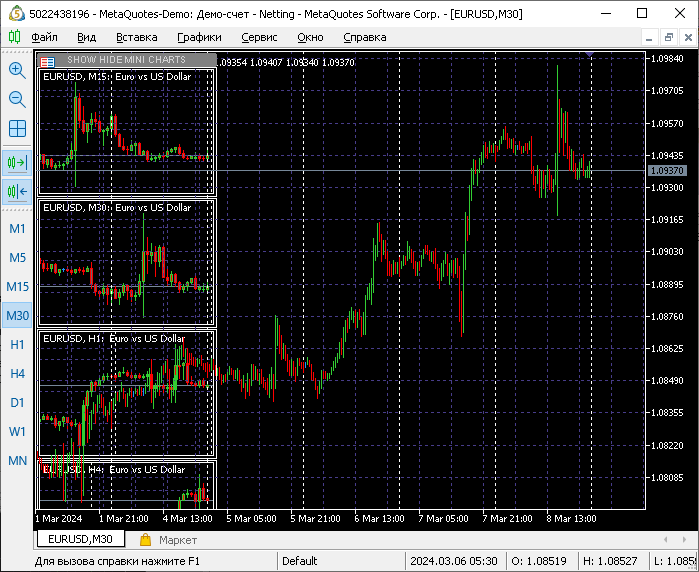The width and height of the screenshot is (699, 572).
Task: Click the 1.08085 price scale label
Action: tap(667, 477)
